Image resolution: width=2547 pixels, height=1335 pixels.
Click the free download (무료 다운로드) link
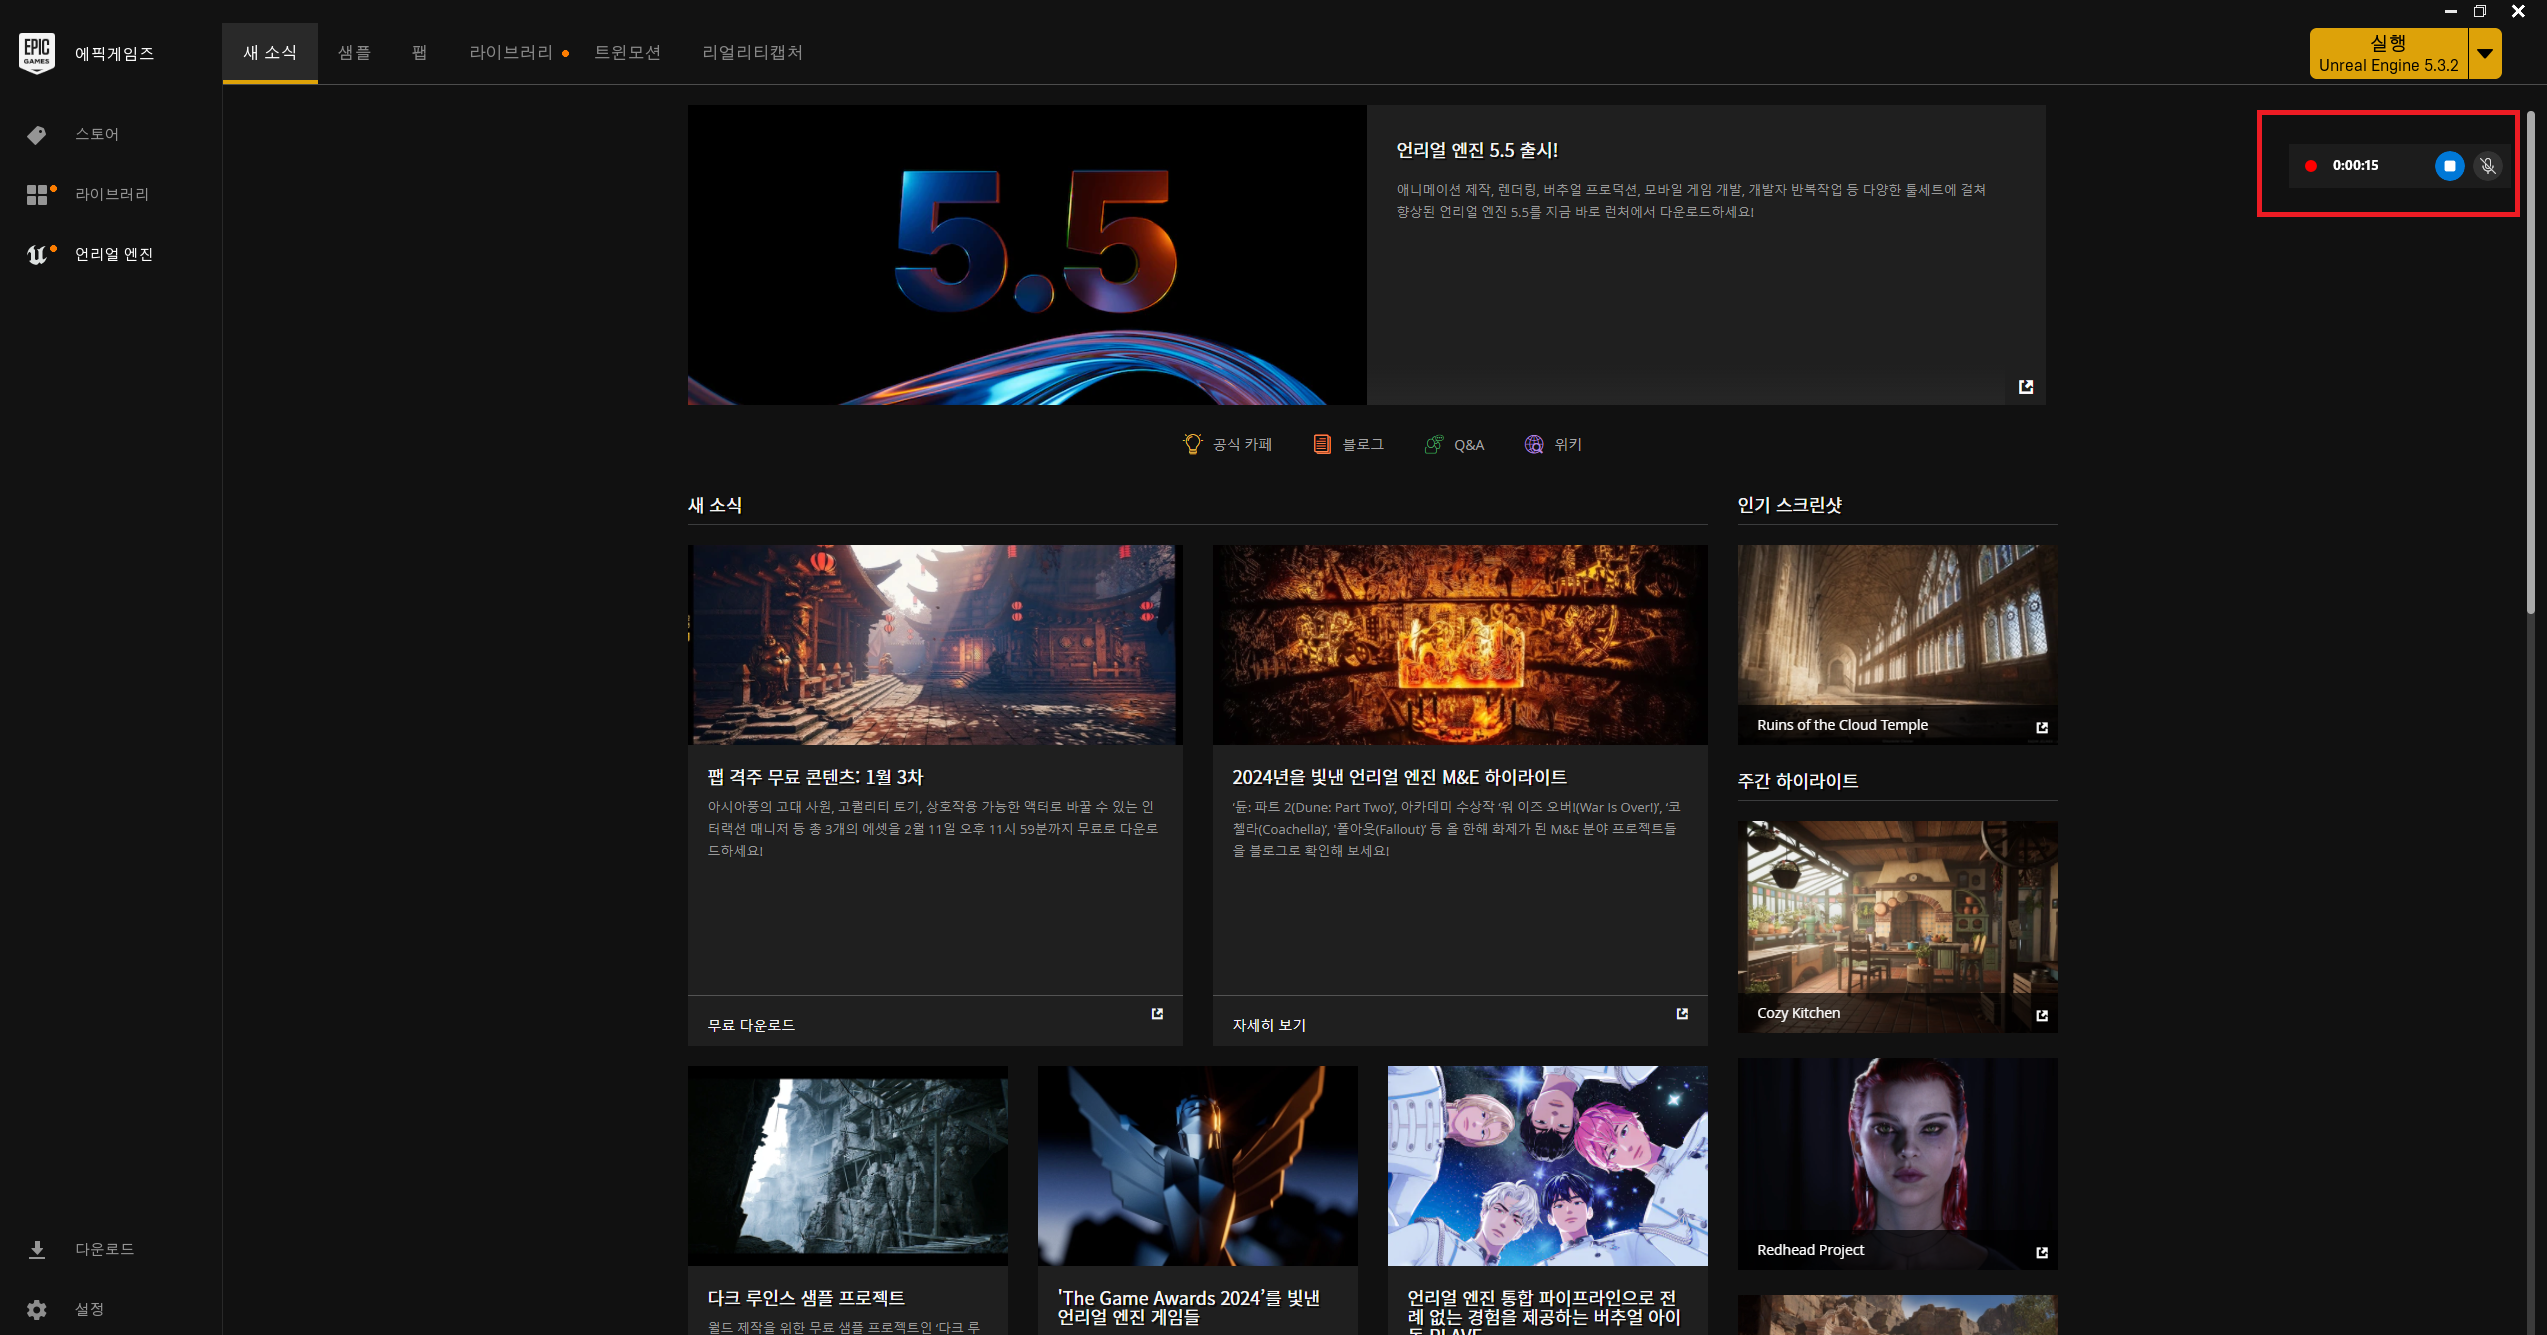point(751,1025)
